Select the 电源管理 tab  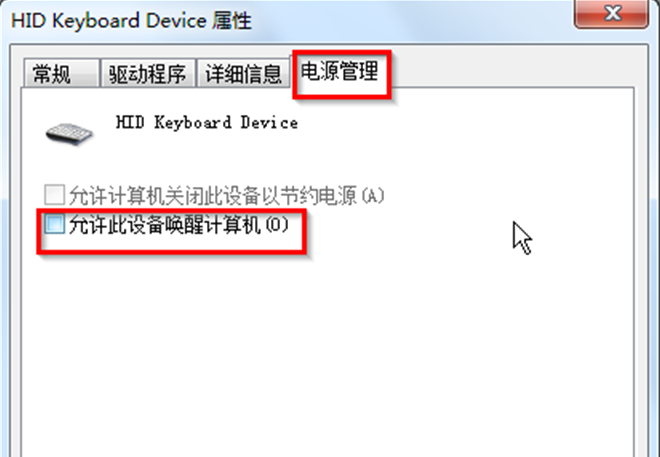[339, 71]
